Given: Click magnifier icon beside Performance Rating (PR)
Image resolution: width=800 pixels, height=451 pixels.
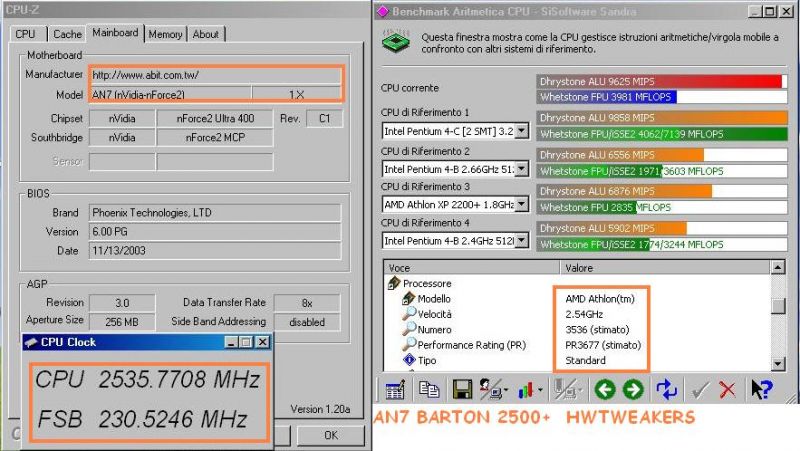Looking at the screenshot, I should [409, 345].
